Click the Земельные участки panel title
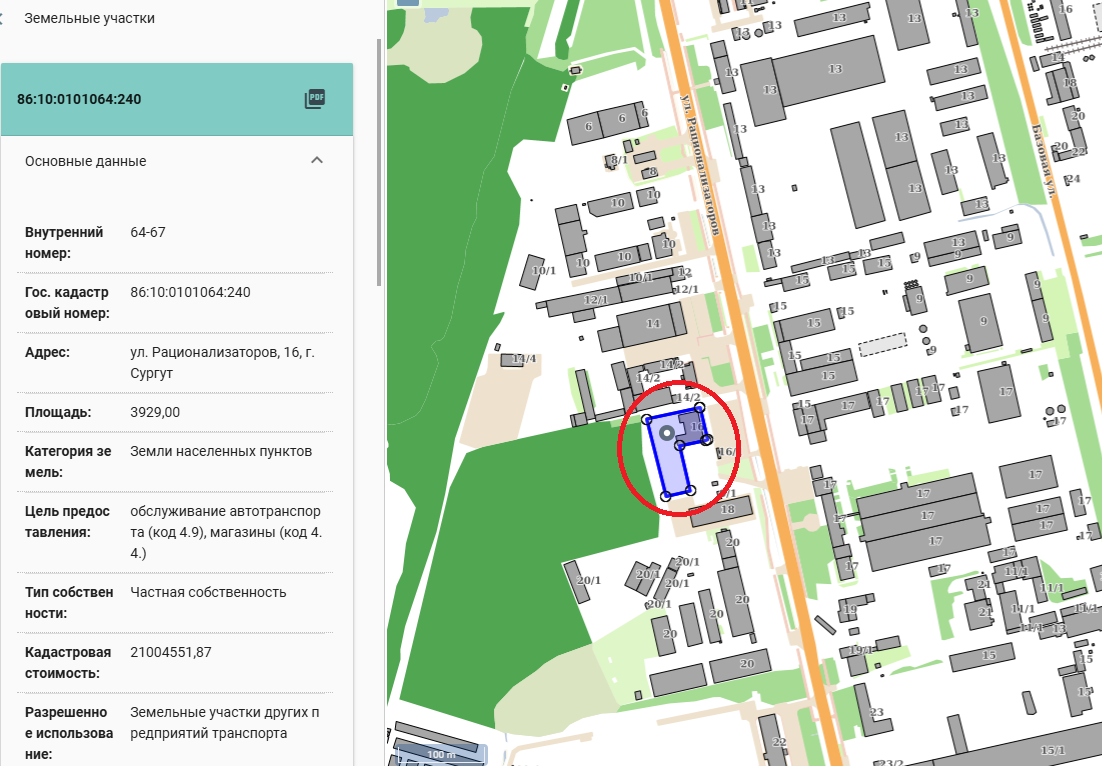1102x766 pixels. (89, 18)
